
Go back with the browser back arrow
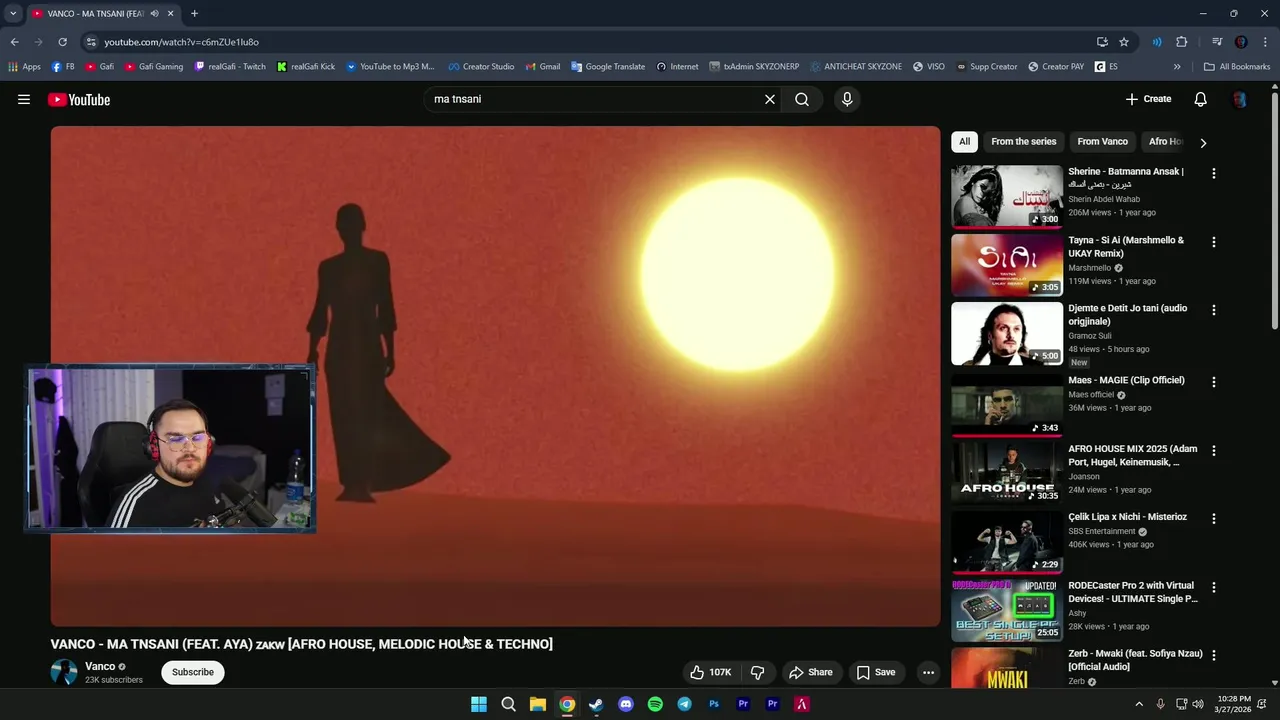click(14, 42)
